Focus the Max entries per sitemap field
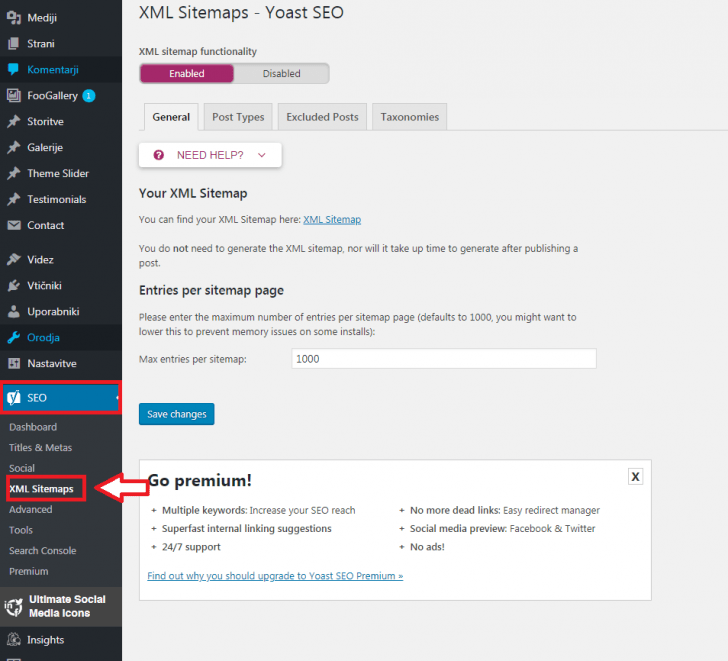The height and width of the screenshot is (661, 728). point(444,359)
